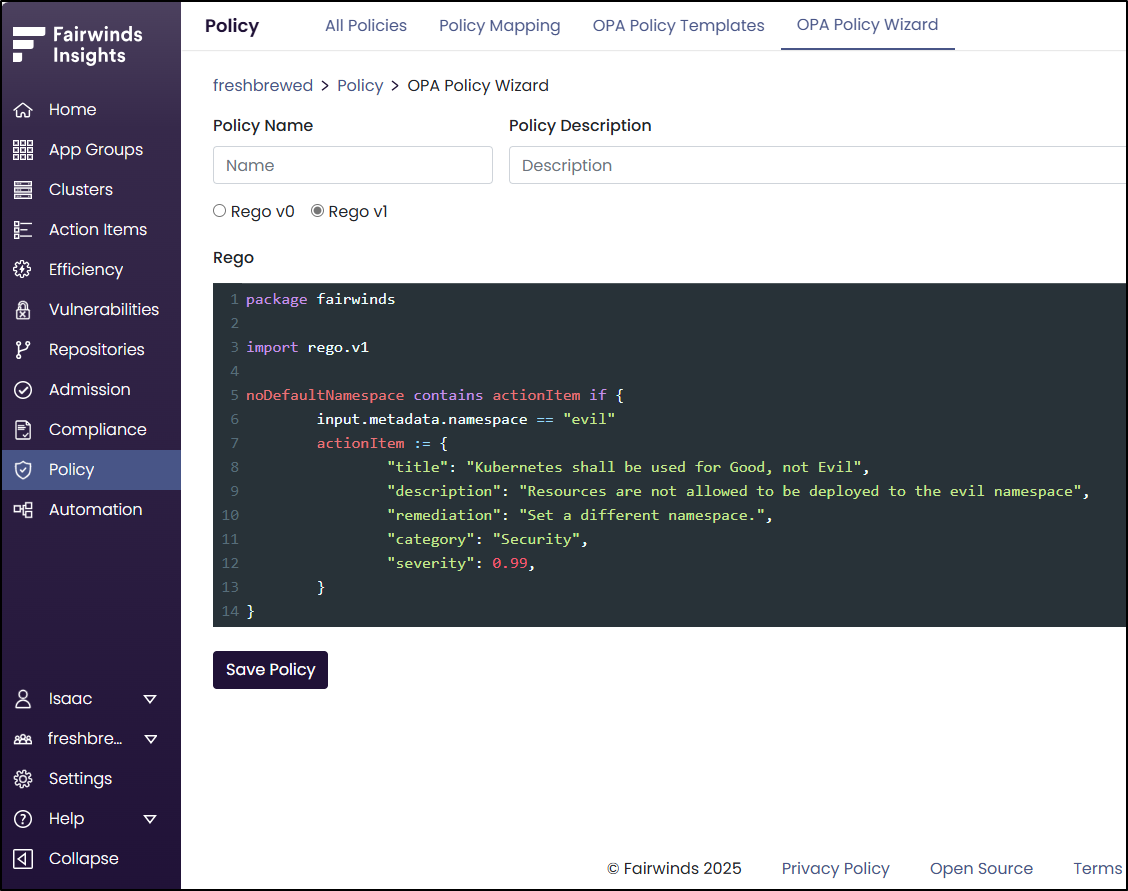1128x891 pixels.
Task: Click the Isaac user profile icon
Action: pos(23,699)
